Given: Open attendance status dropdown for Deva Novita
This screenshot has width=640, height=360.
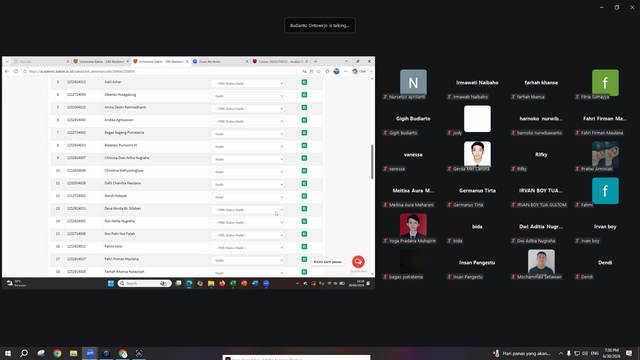Looking at the screenshot, I should click(x=247, y=210).
